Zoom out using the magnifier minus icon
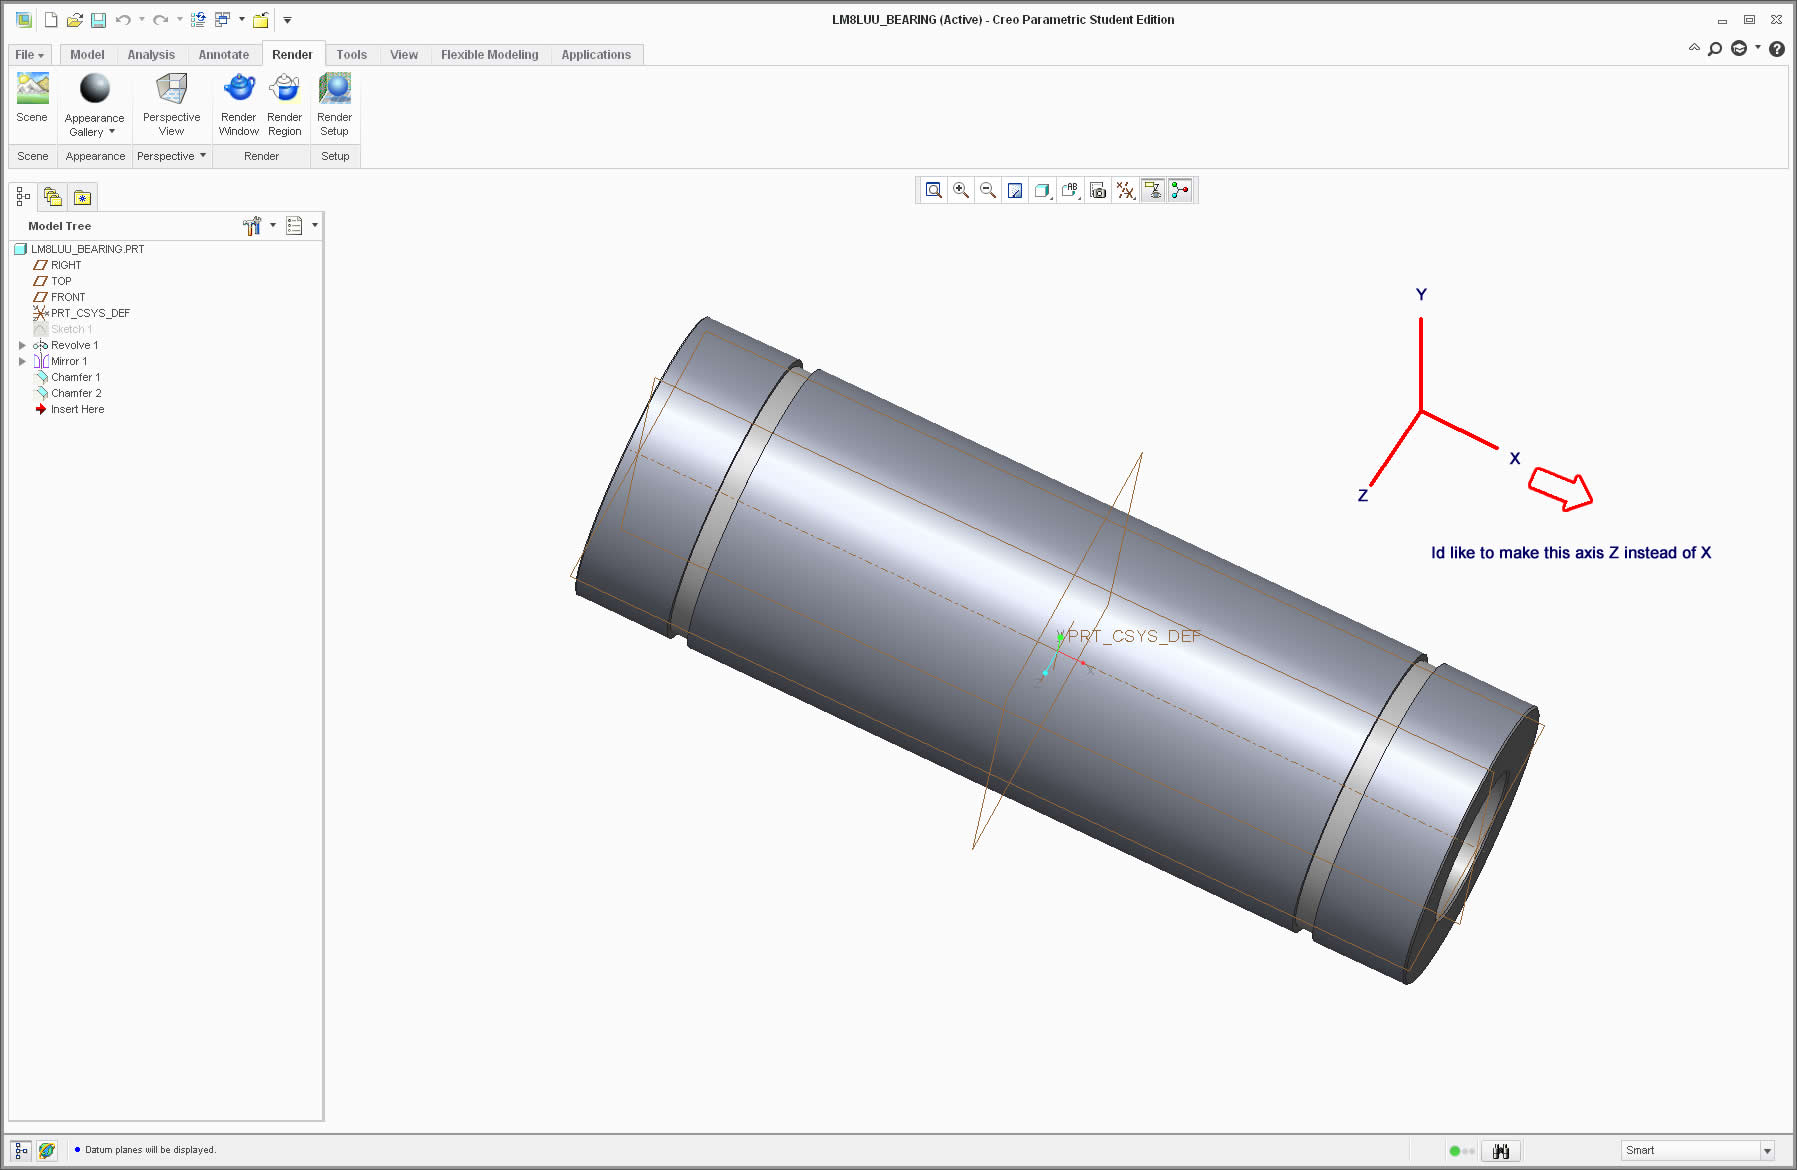Screen dimensions: 1797x1170 click(x=988, y=190)
